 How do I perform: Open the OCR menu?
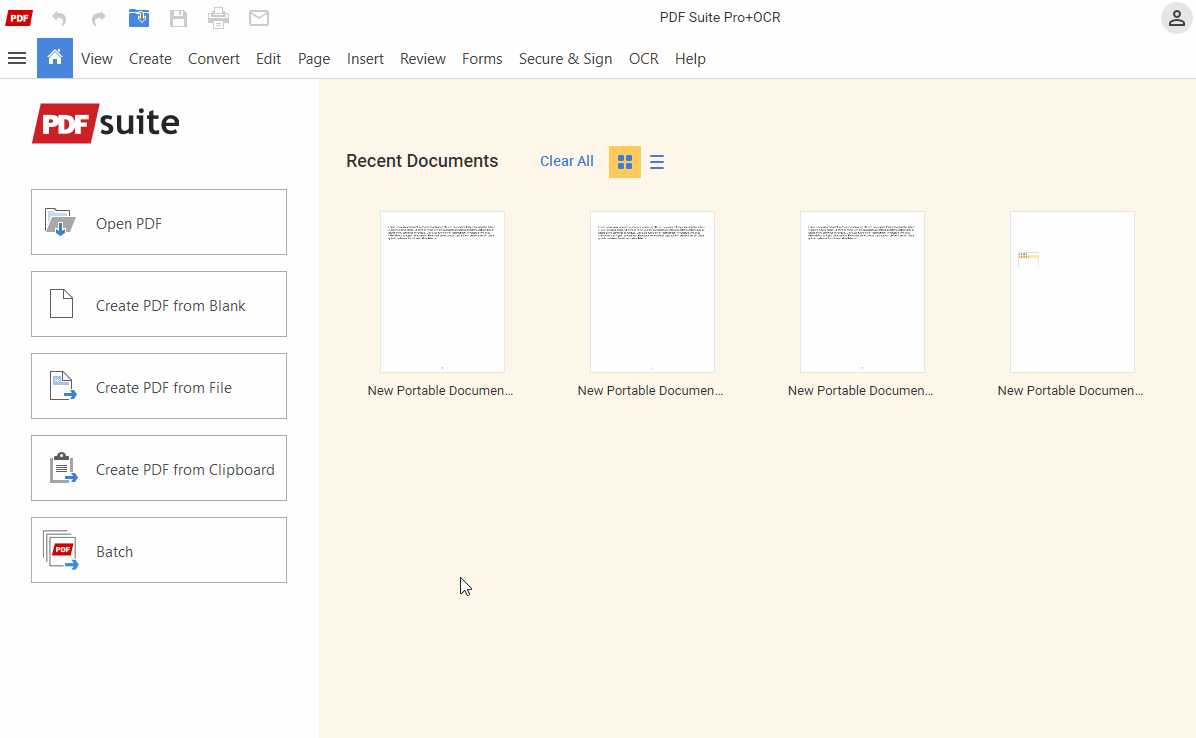[644, 59]
